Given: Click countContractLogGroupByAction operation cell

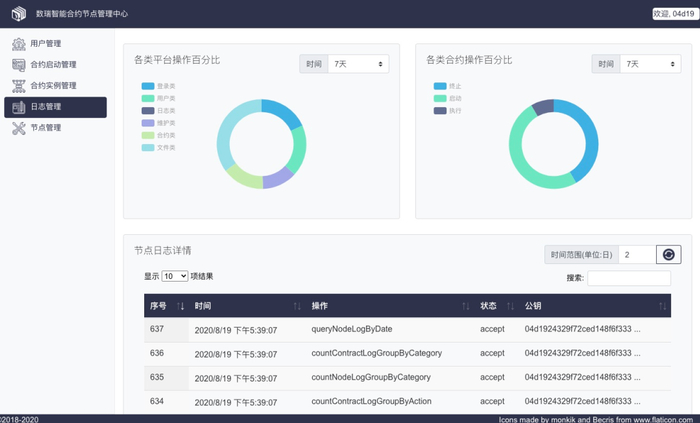Looking at the screenshot, I should (371, 401).
